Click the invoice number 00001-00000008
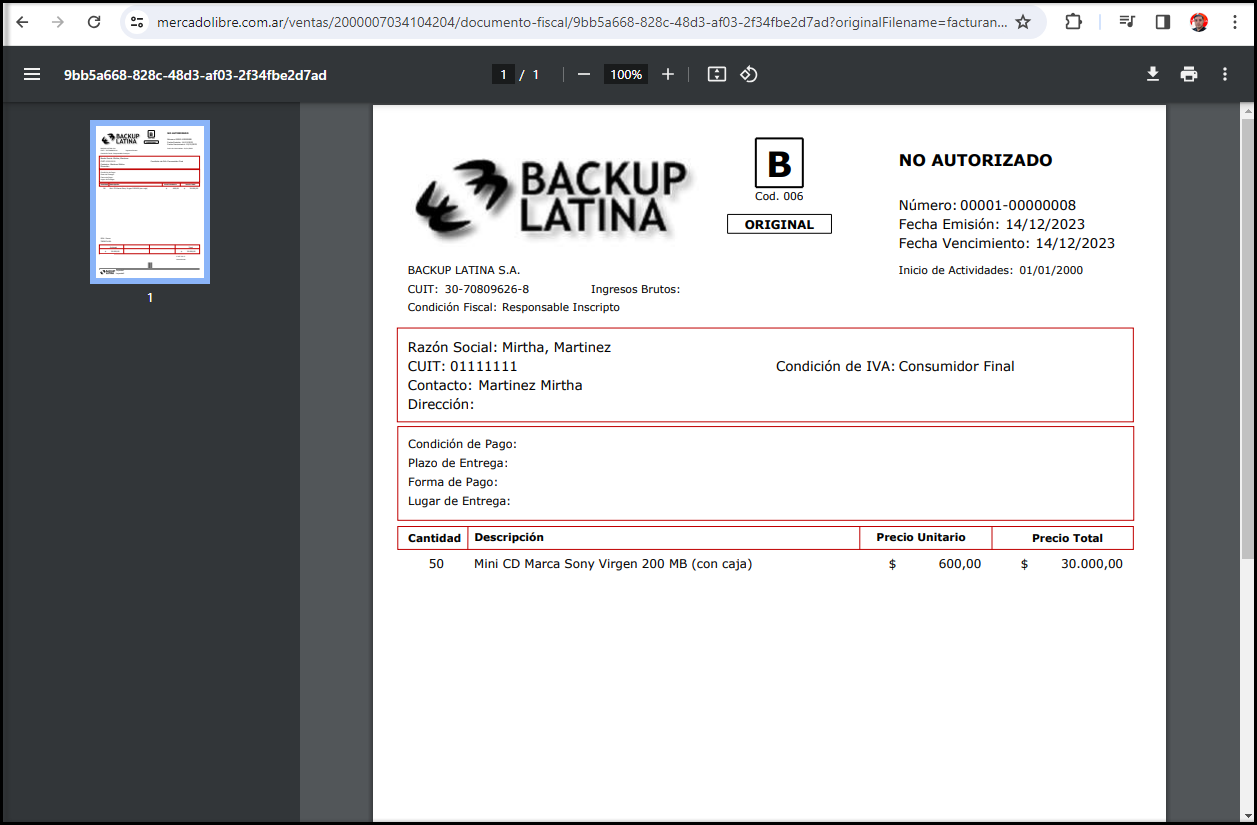Image resolution: width=1257 pixels, height=825 pixels. (x=1018, y=205)
